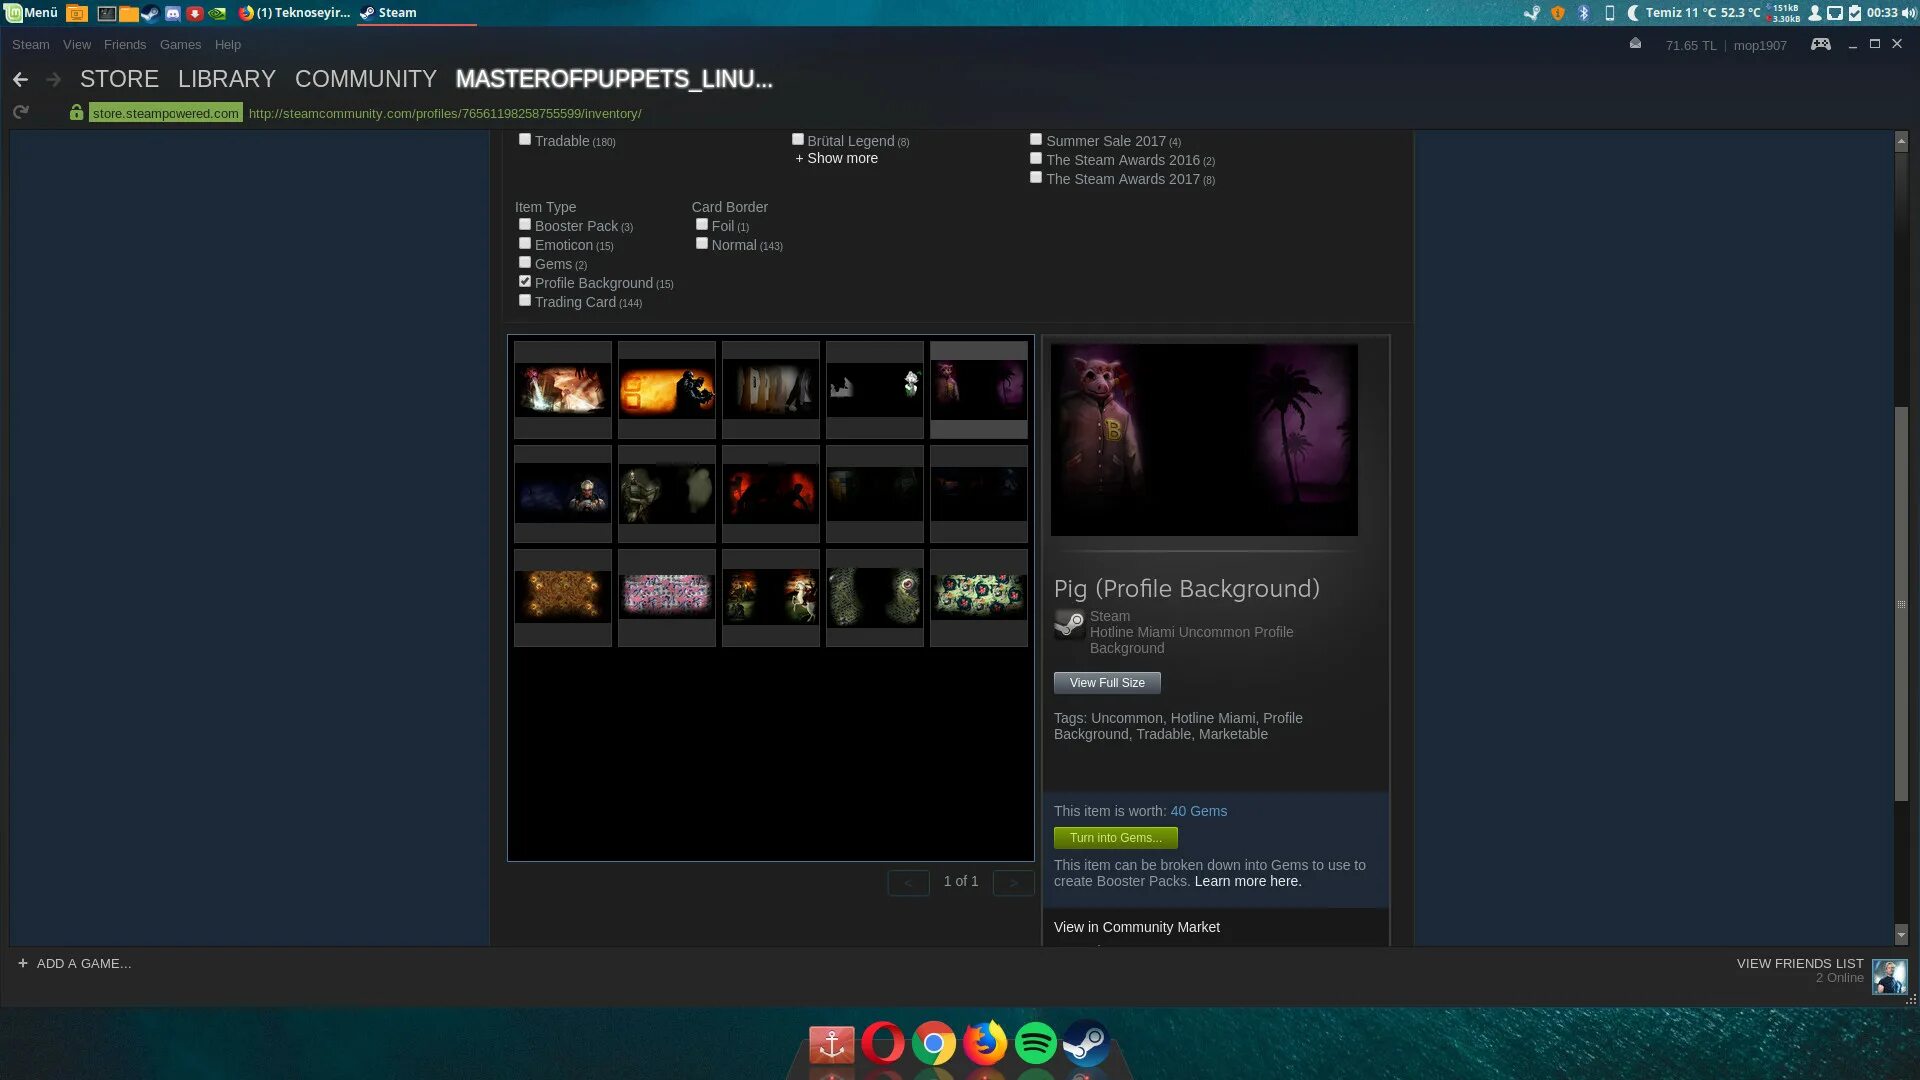Viewport: 1920px width, 1080px height.
Task: Launch Google Chrome from the dock
Action: pyautogui.click(x=933, y=1043)
